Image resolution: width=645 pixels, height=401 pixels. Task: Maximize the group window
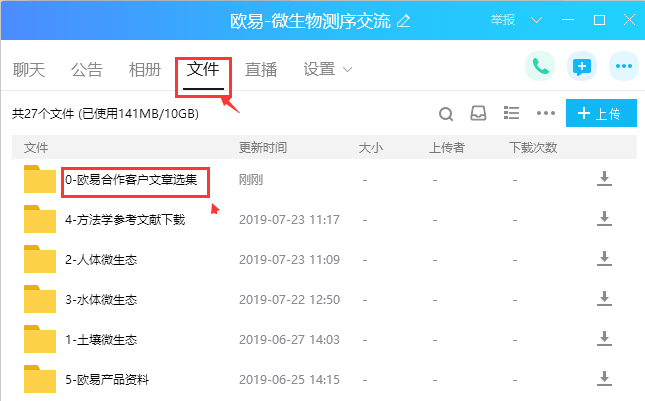tap(599, 20)
